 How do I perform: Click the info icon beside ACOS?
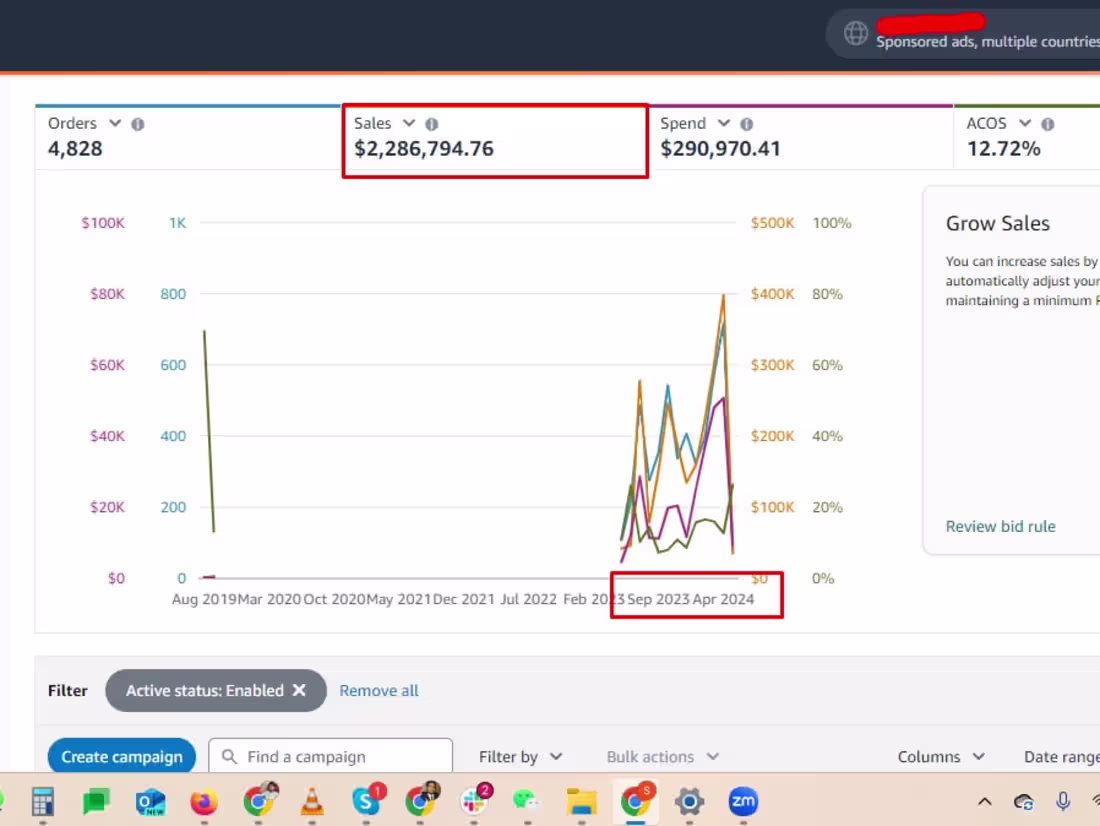point(1047,124)
